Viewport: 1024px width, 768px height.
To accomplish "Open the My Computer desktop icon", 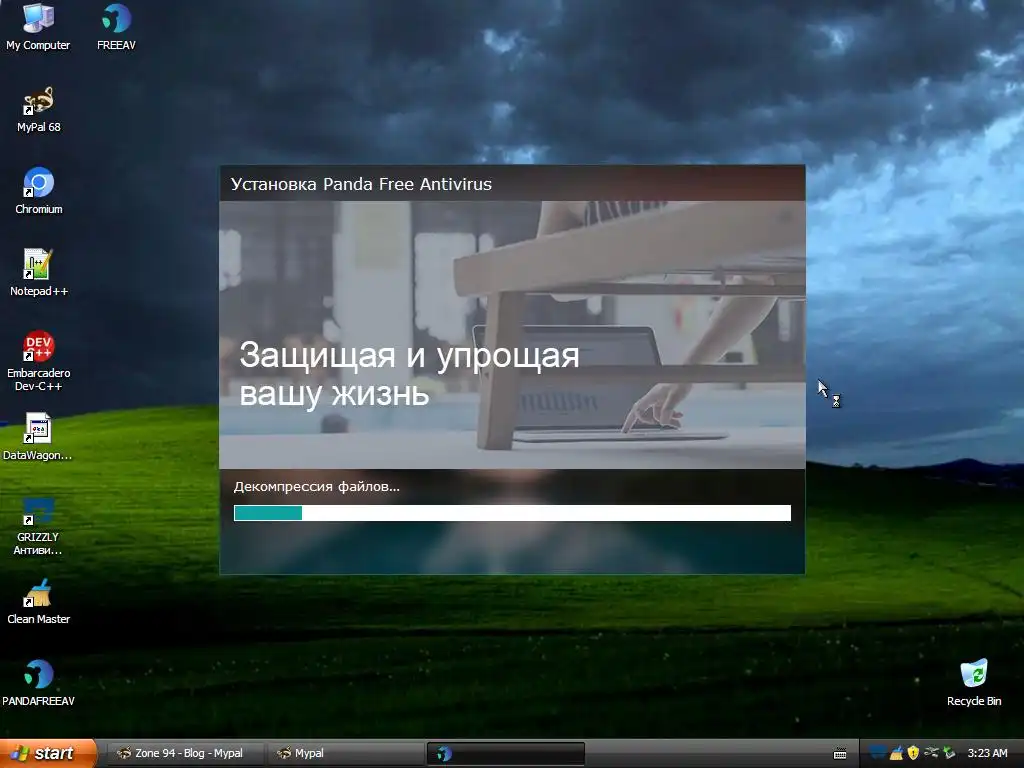I will [x=38, y=26].
